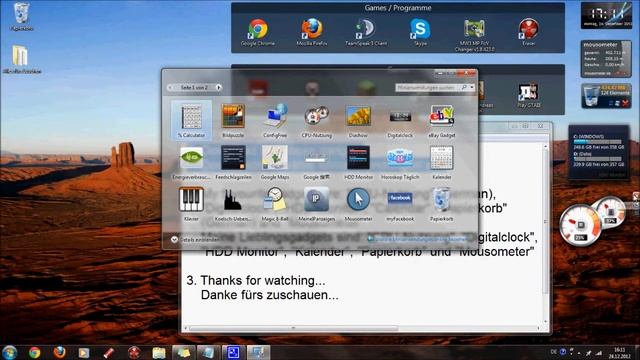Image resolution: width=640 pixels, height=360 pixels.
Task: Select the Google search gadget
Action: (316, 165)
